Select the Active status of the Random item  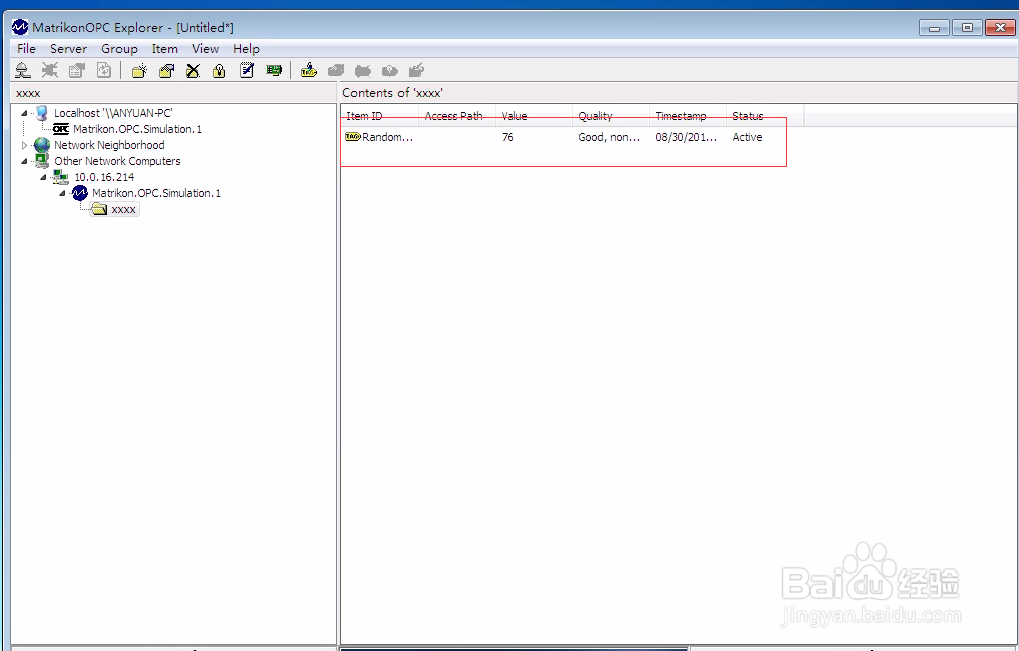[747, 137]
